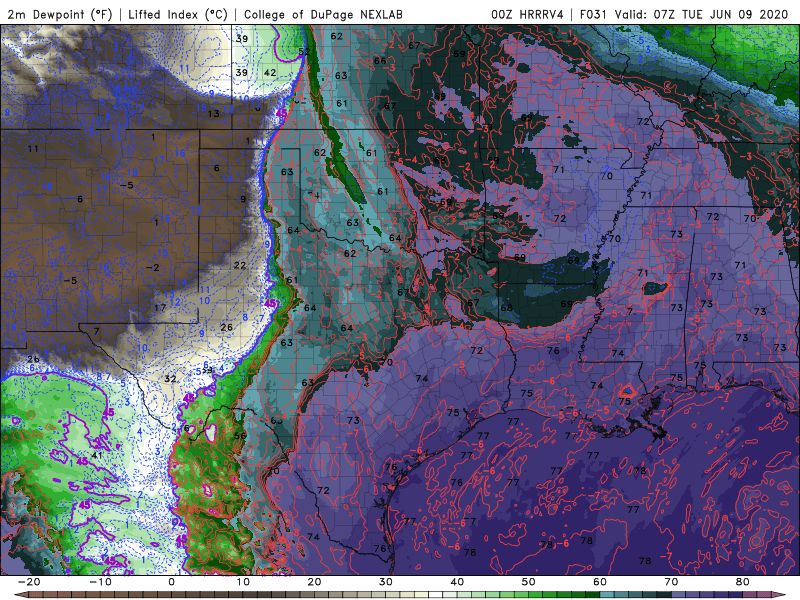The width and height of the screenshot is (800, 600).
Task: Click the black '56' dewpoint value on the map
Action: click(x=240, y=436)
